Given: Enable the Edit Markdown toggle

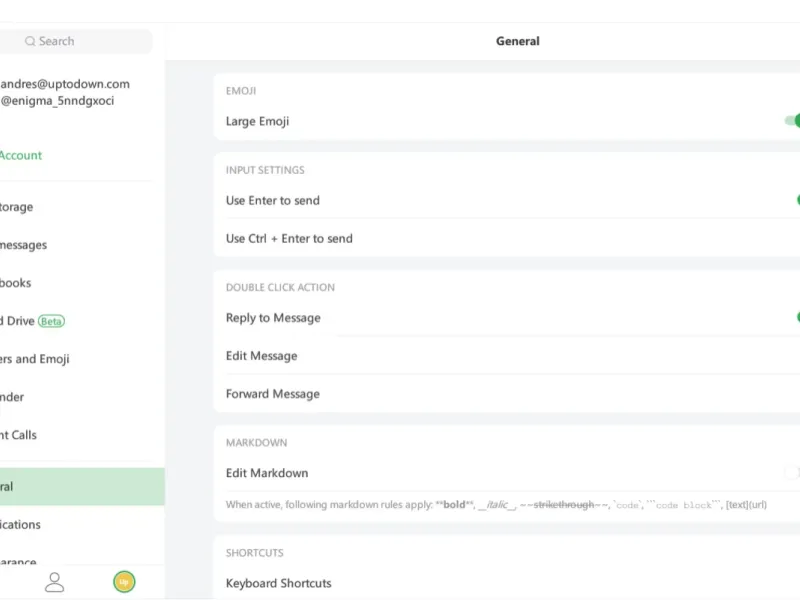Looking at the screenshot, I should tap(792, 473).
